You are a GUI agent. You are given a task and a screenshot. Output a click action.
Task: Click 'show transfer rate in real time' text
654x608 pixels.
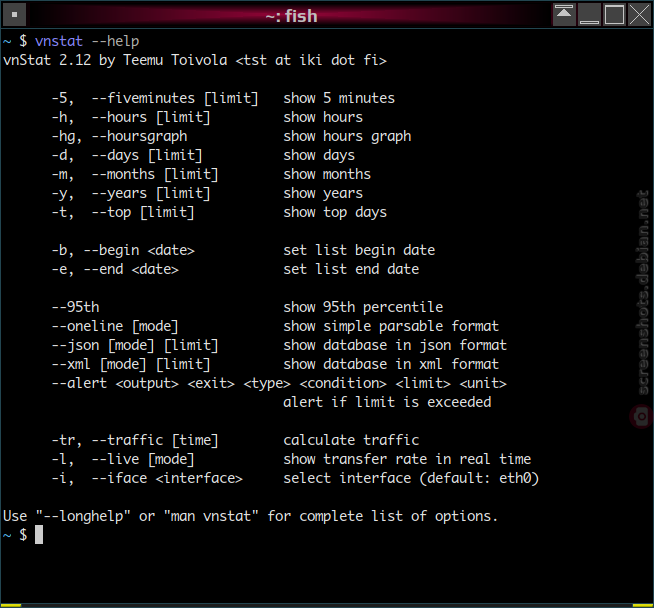pyautogui.click(x=407, y=460)
